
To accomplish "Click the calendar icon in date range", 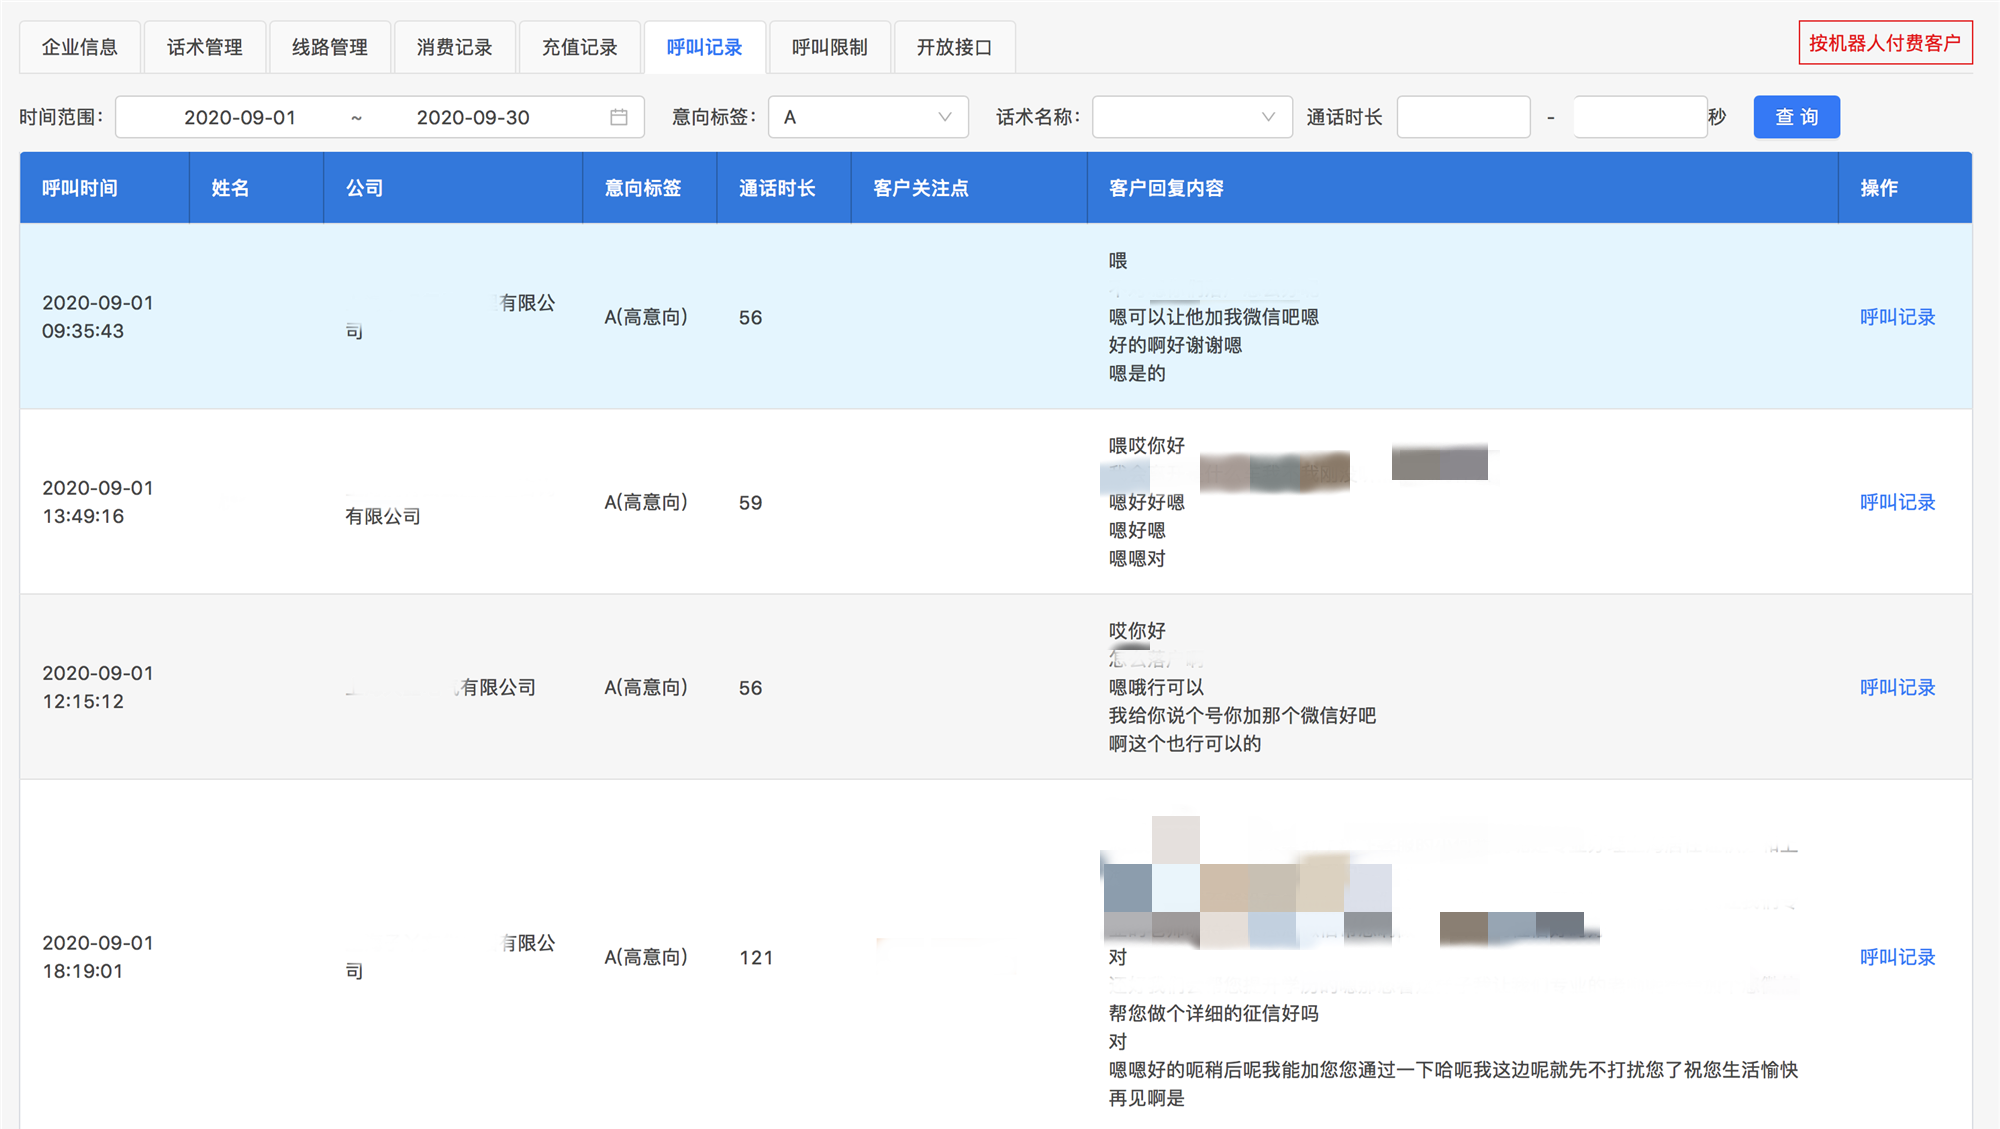I will click(x=619, y=117).
